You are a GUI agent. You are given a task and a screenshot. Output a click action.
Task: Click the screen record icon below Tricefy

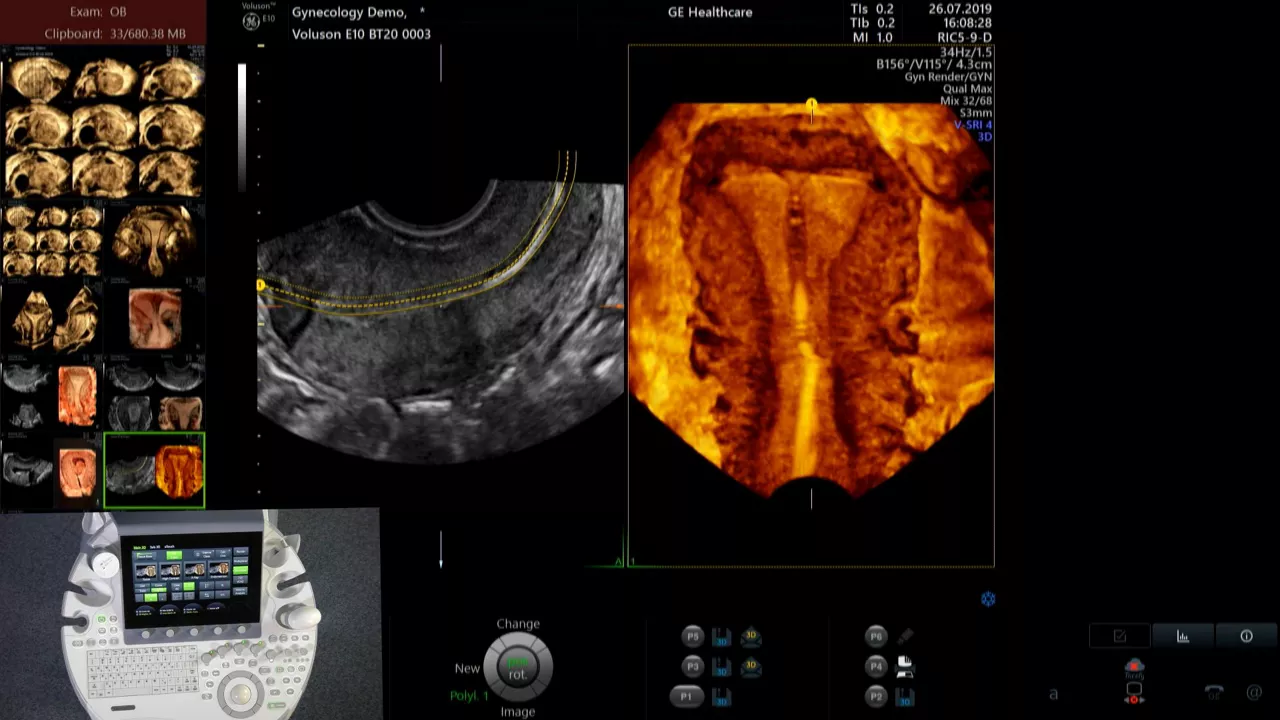point(1134,692)
